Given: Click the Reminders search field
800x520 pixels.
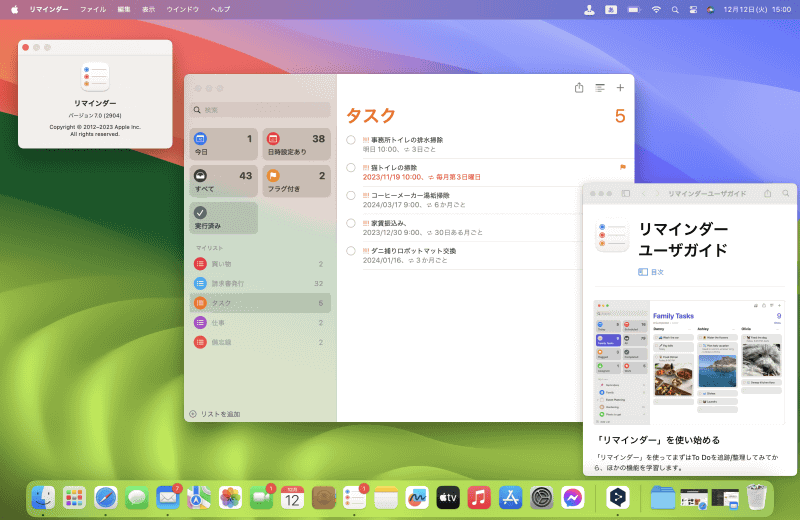Looking at the screenshot, I should pos(260,110).
